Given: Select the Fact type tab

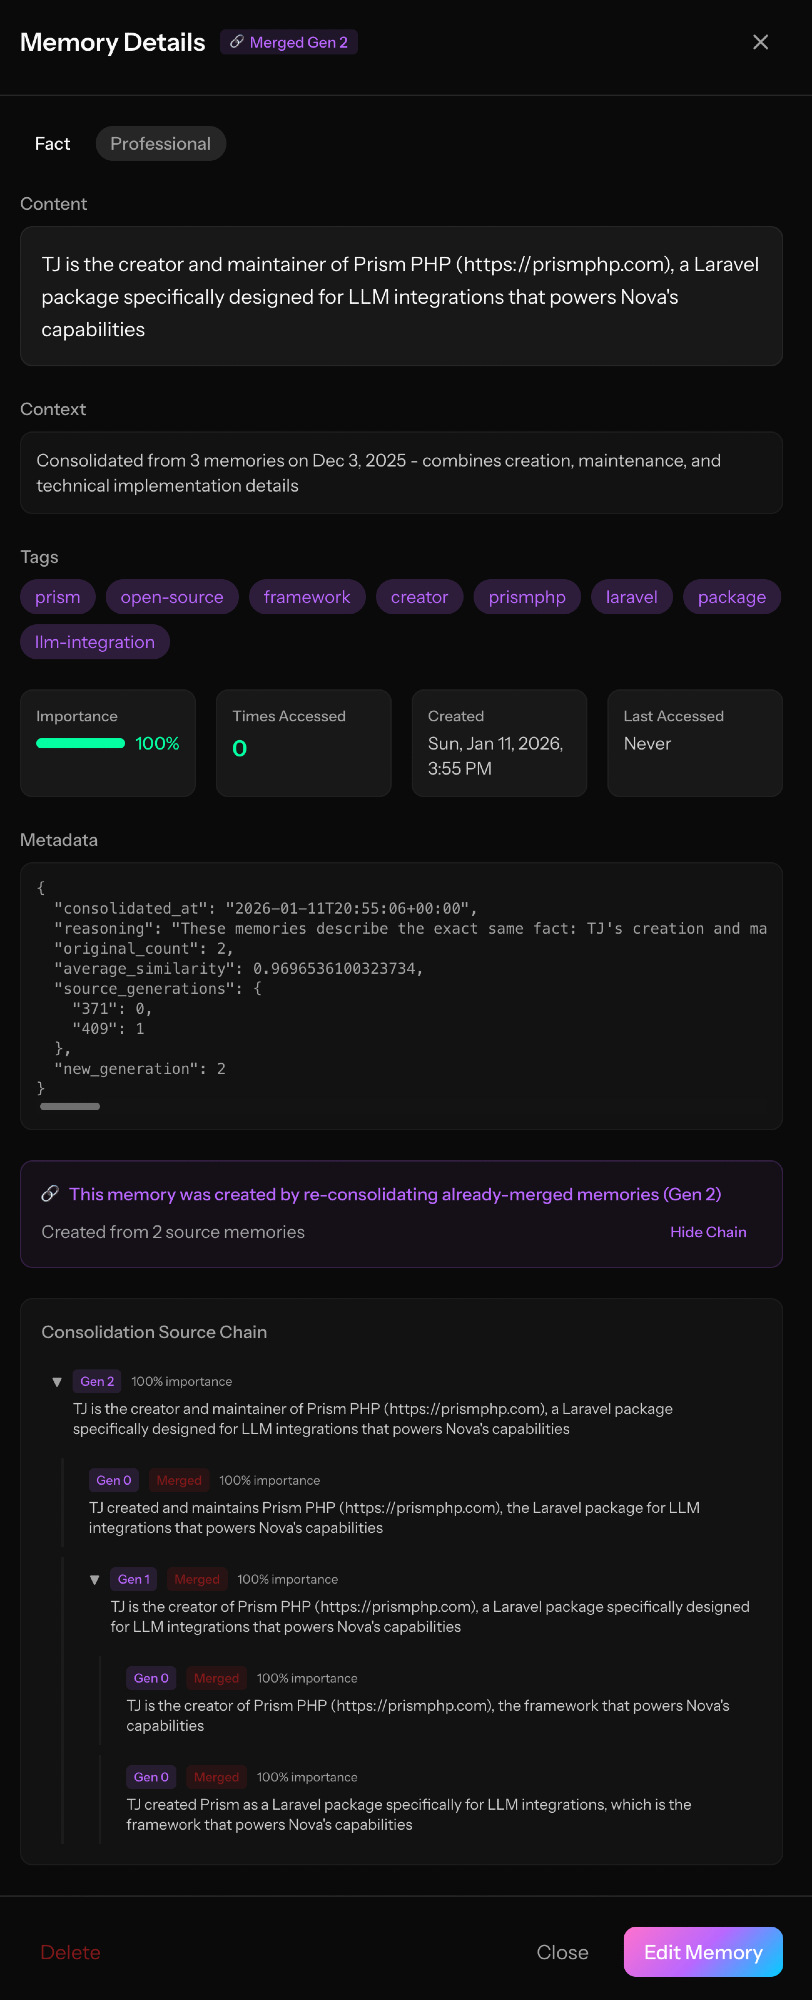Looking at the screenshot, I should point(52,144).
